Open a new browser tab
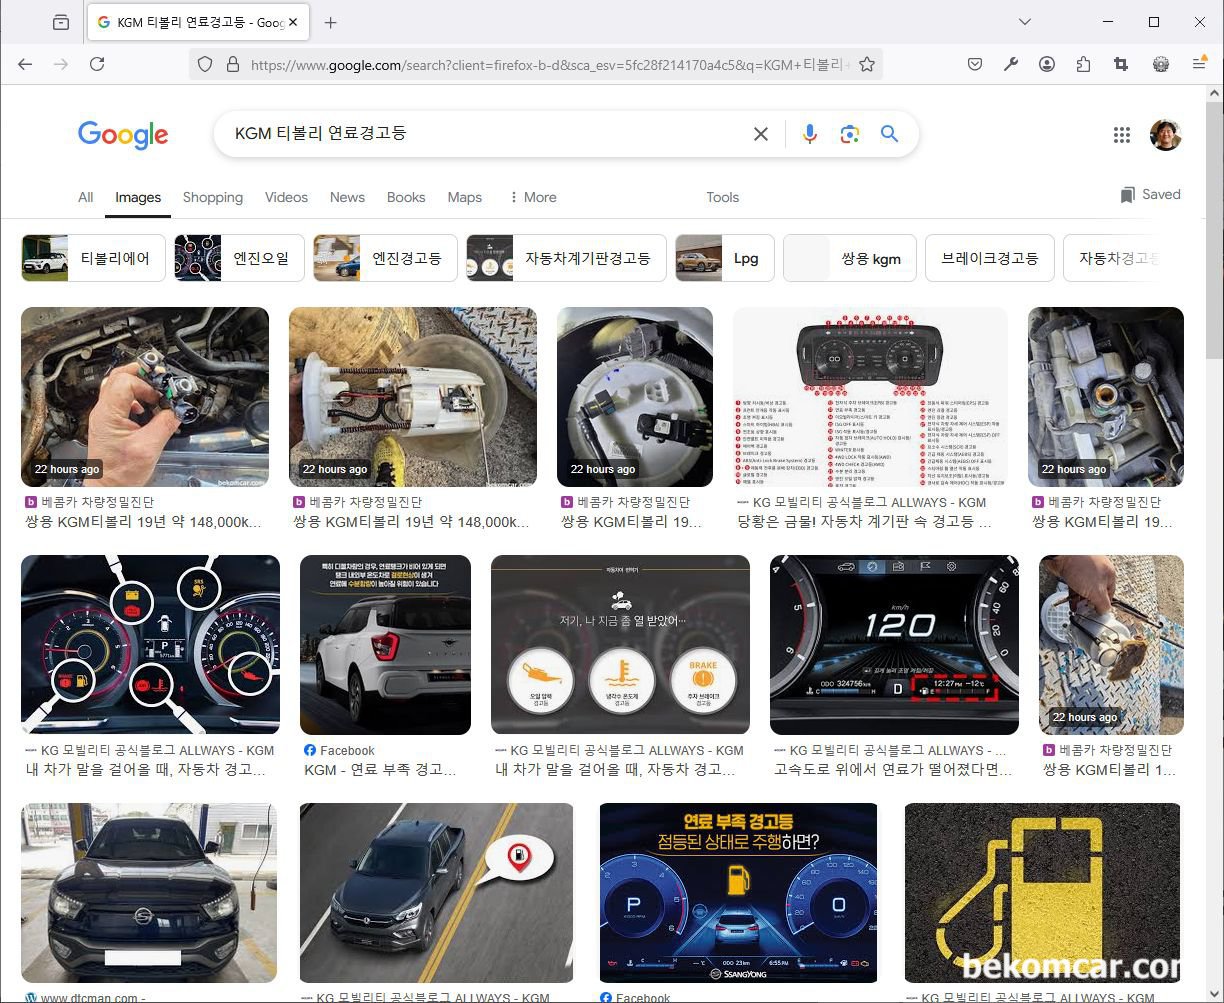Viewport: 1224px width, 1003px height. [x=331, y=22]
